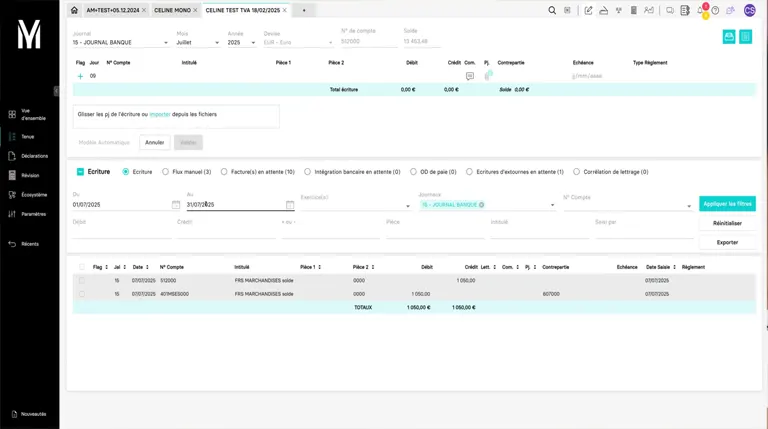Click the N° Compte filter input field
This screenshot has height=429, width=768.
(623, 206)
